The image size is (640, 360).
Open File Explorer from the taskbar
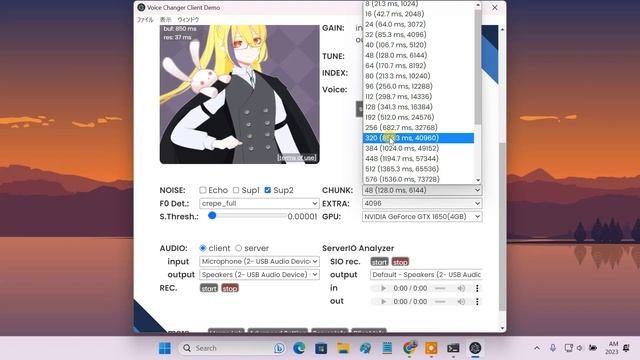343,348
